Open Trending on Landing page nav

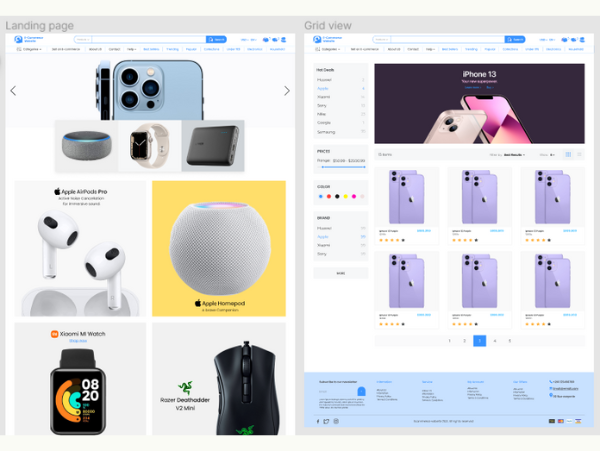click(x=173, y=49)
